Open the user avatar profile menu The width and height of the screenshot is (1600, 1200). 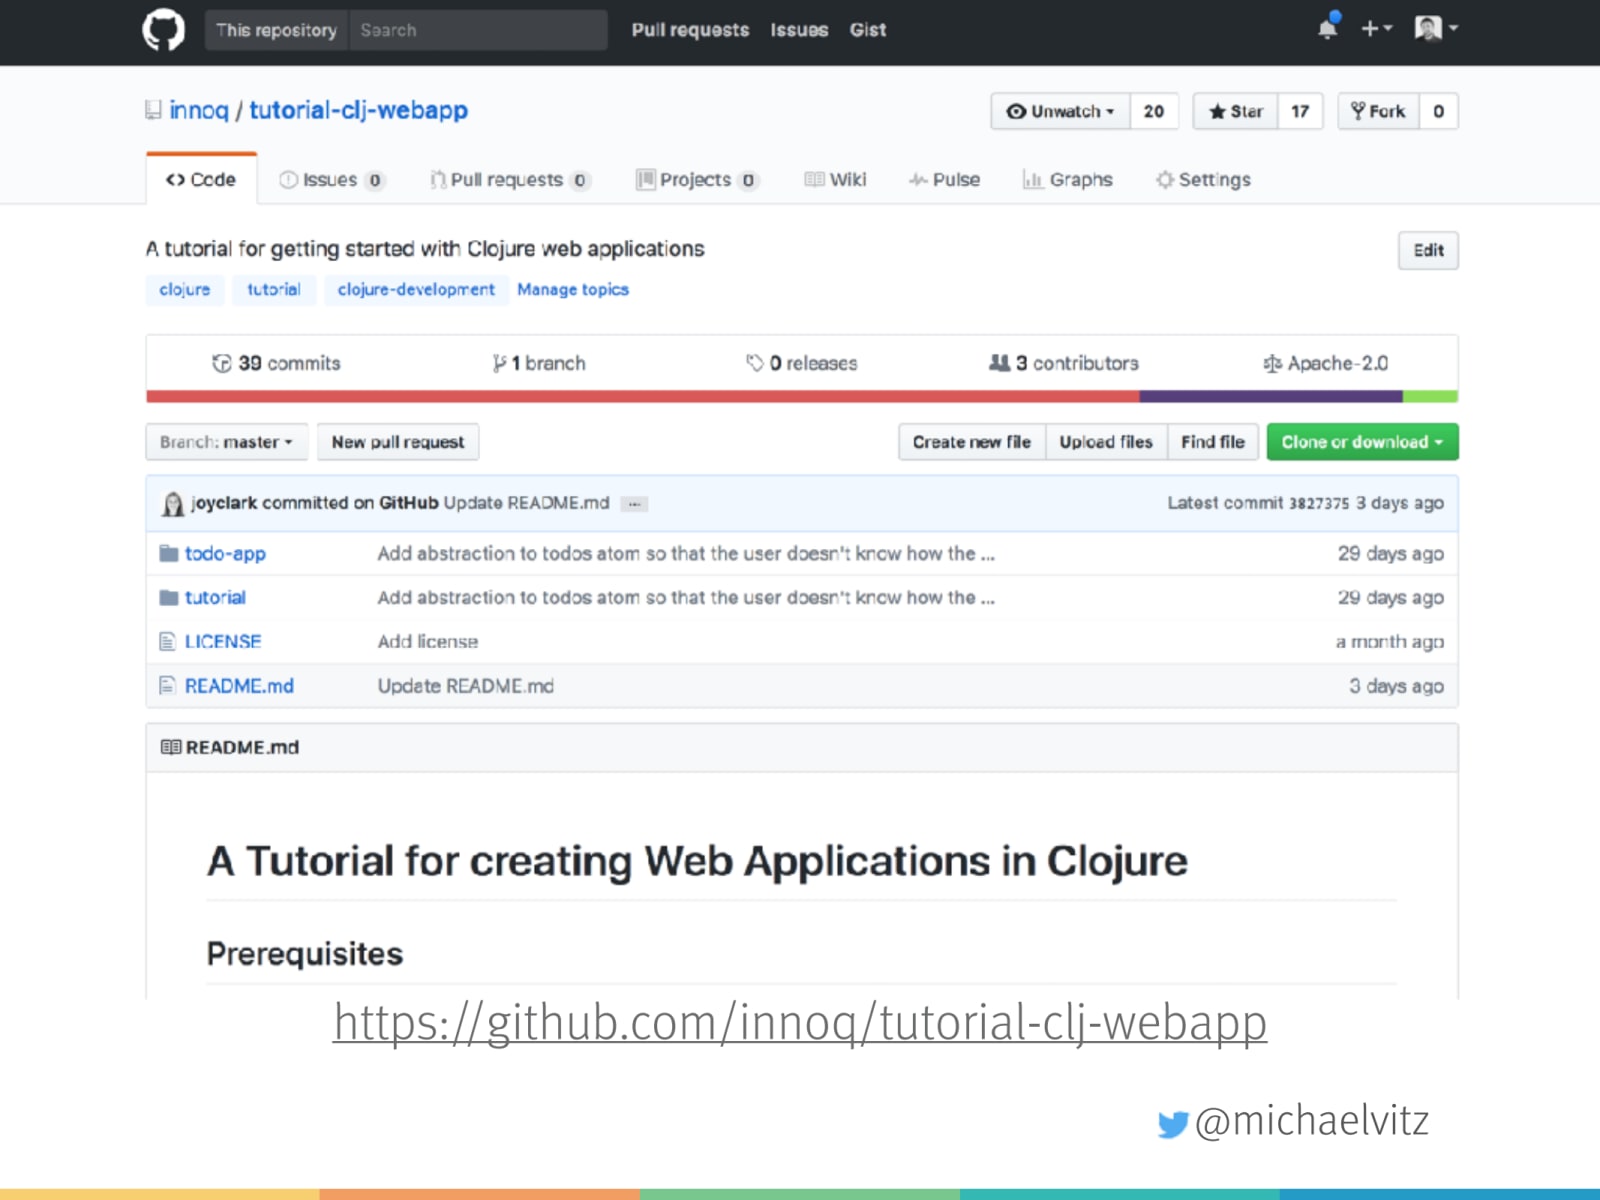pyautogui.click(x=1436, y=29)
